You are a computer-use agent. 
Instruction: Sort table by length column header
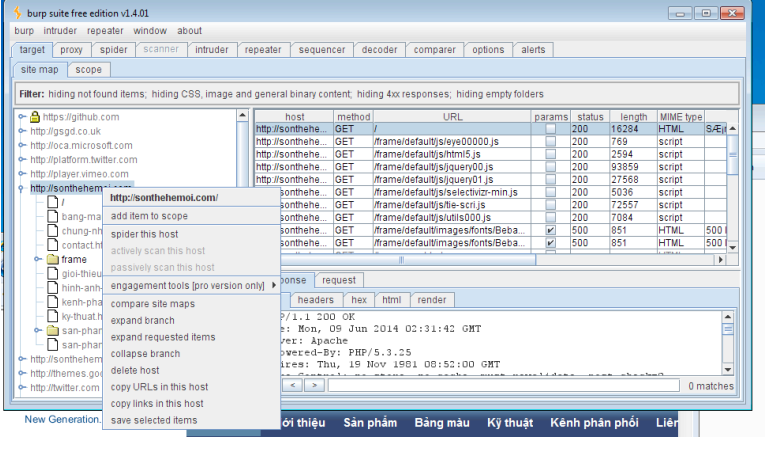pyautogui.click(x=633, y=117)
